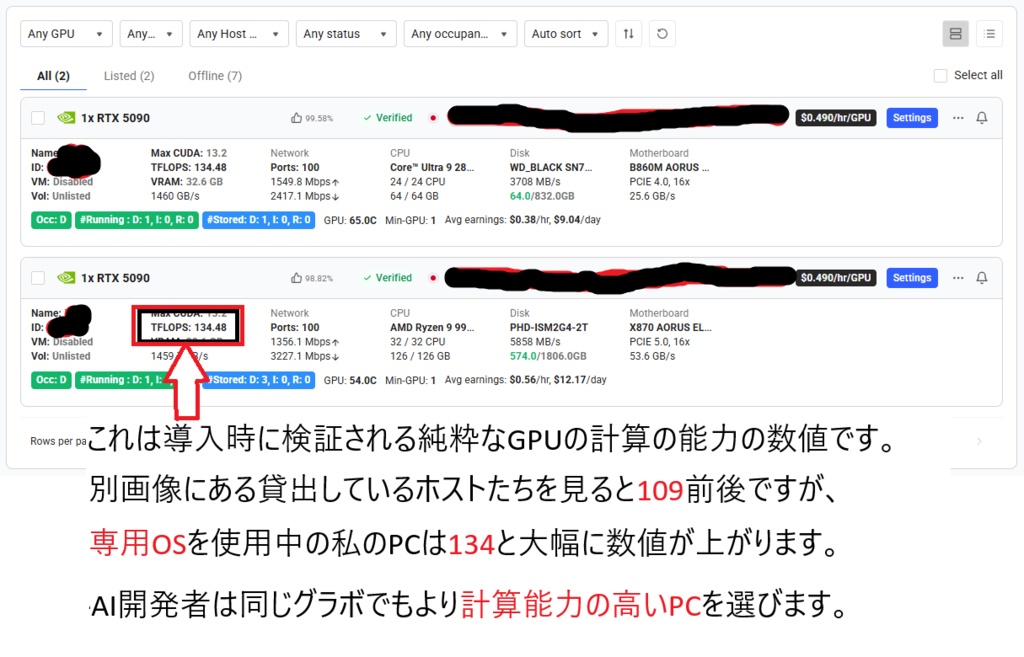This screenshot has width=1024, height=657.
Task: Click Verified badge on the X870 AORUS machine
Action: click(x=388, y=278)
